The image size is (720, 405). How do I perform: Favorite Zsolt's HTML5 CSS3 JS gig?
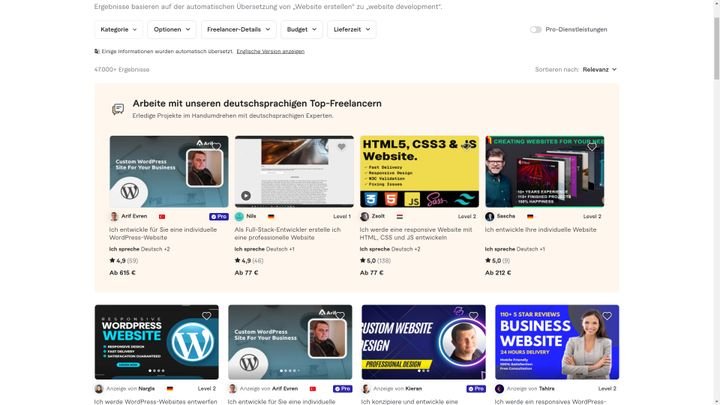[467, 147]
